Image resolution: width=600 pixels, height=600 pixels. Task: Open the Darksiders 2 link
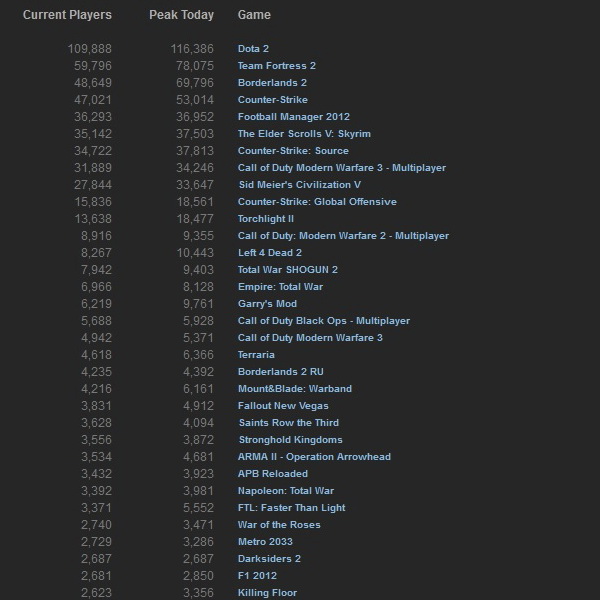pyautogui.click(x=269, y=559)
